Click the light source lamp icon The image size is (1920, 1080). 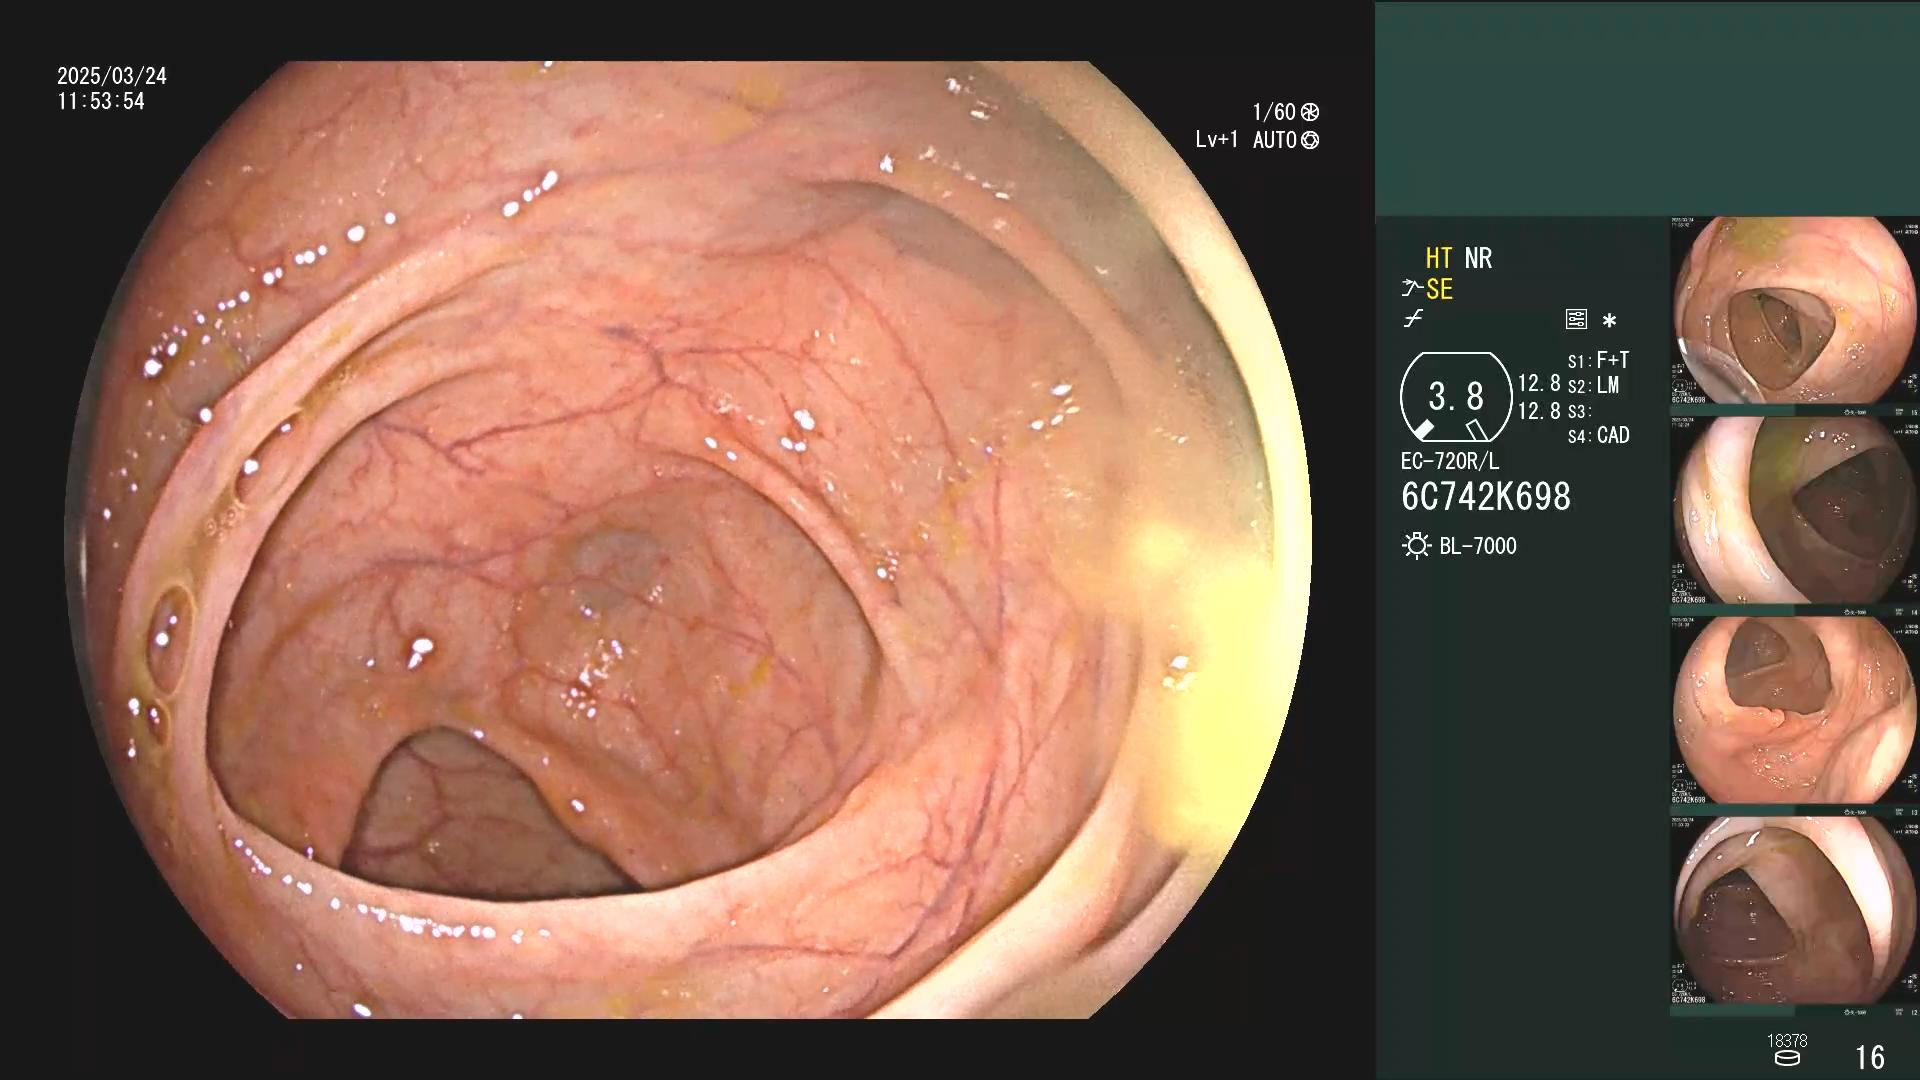[1416, 546]
